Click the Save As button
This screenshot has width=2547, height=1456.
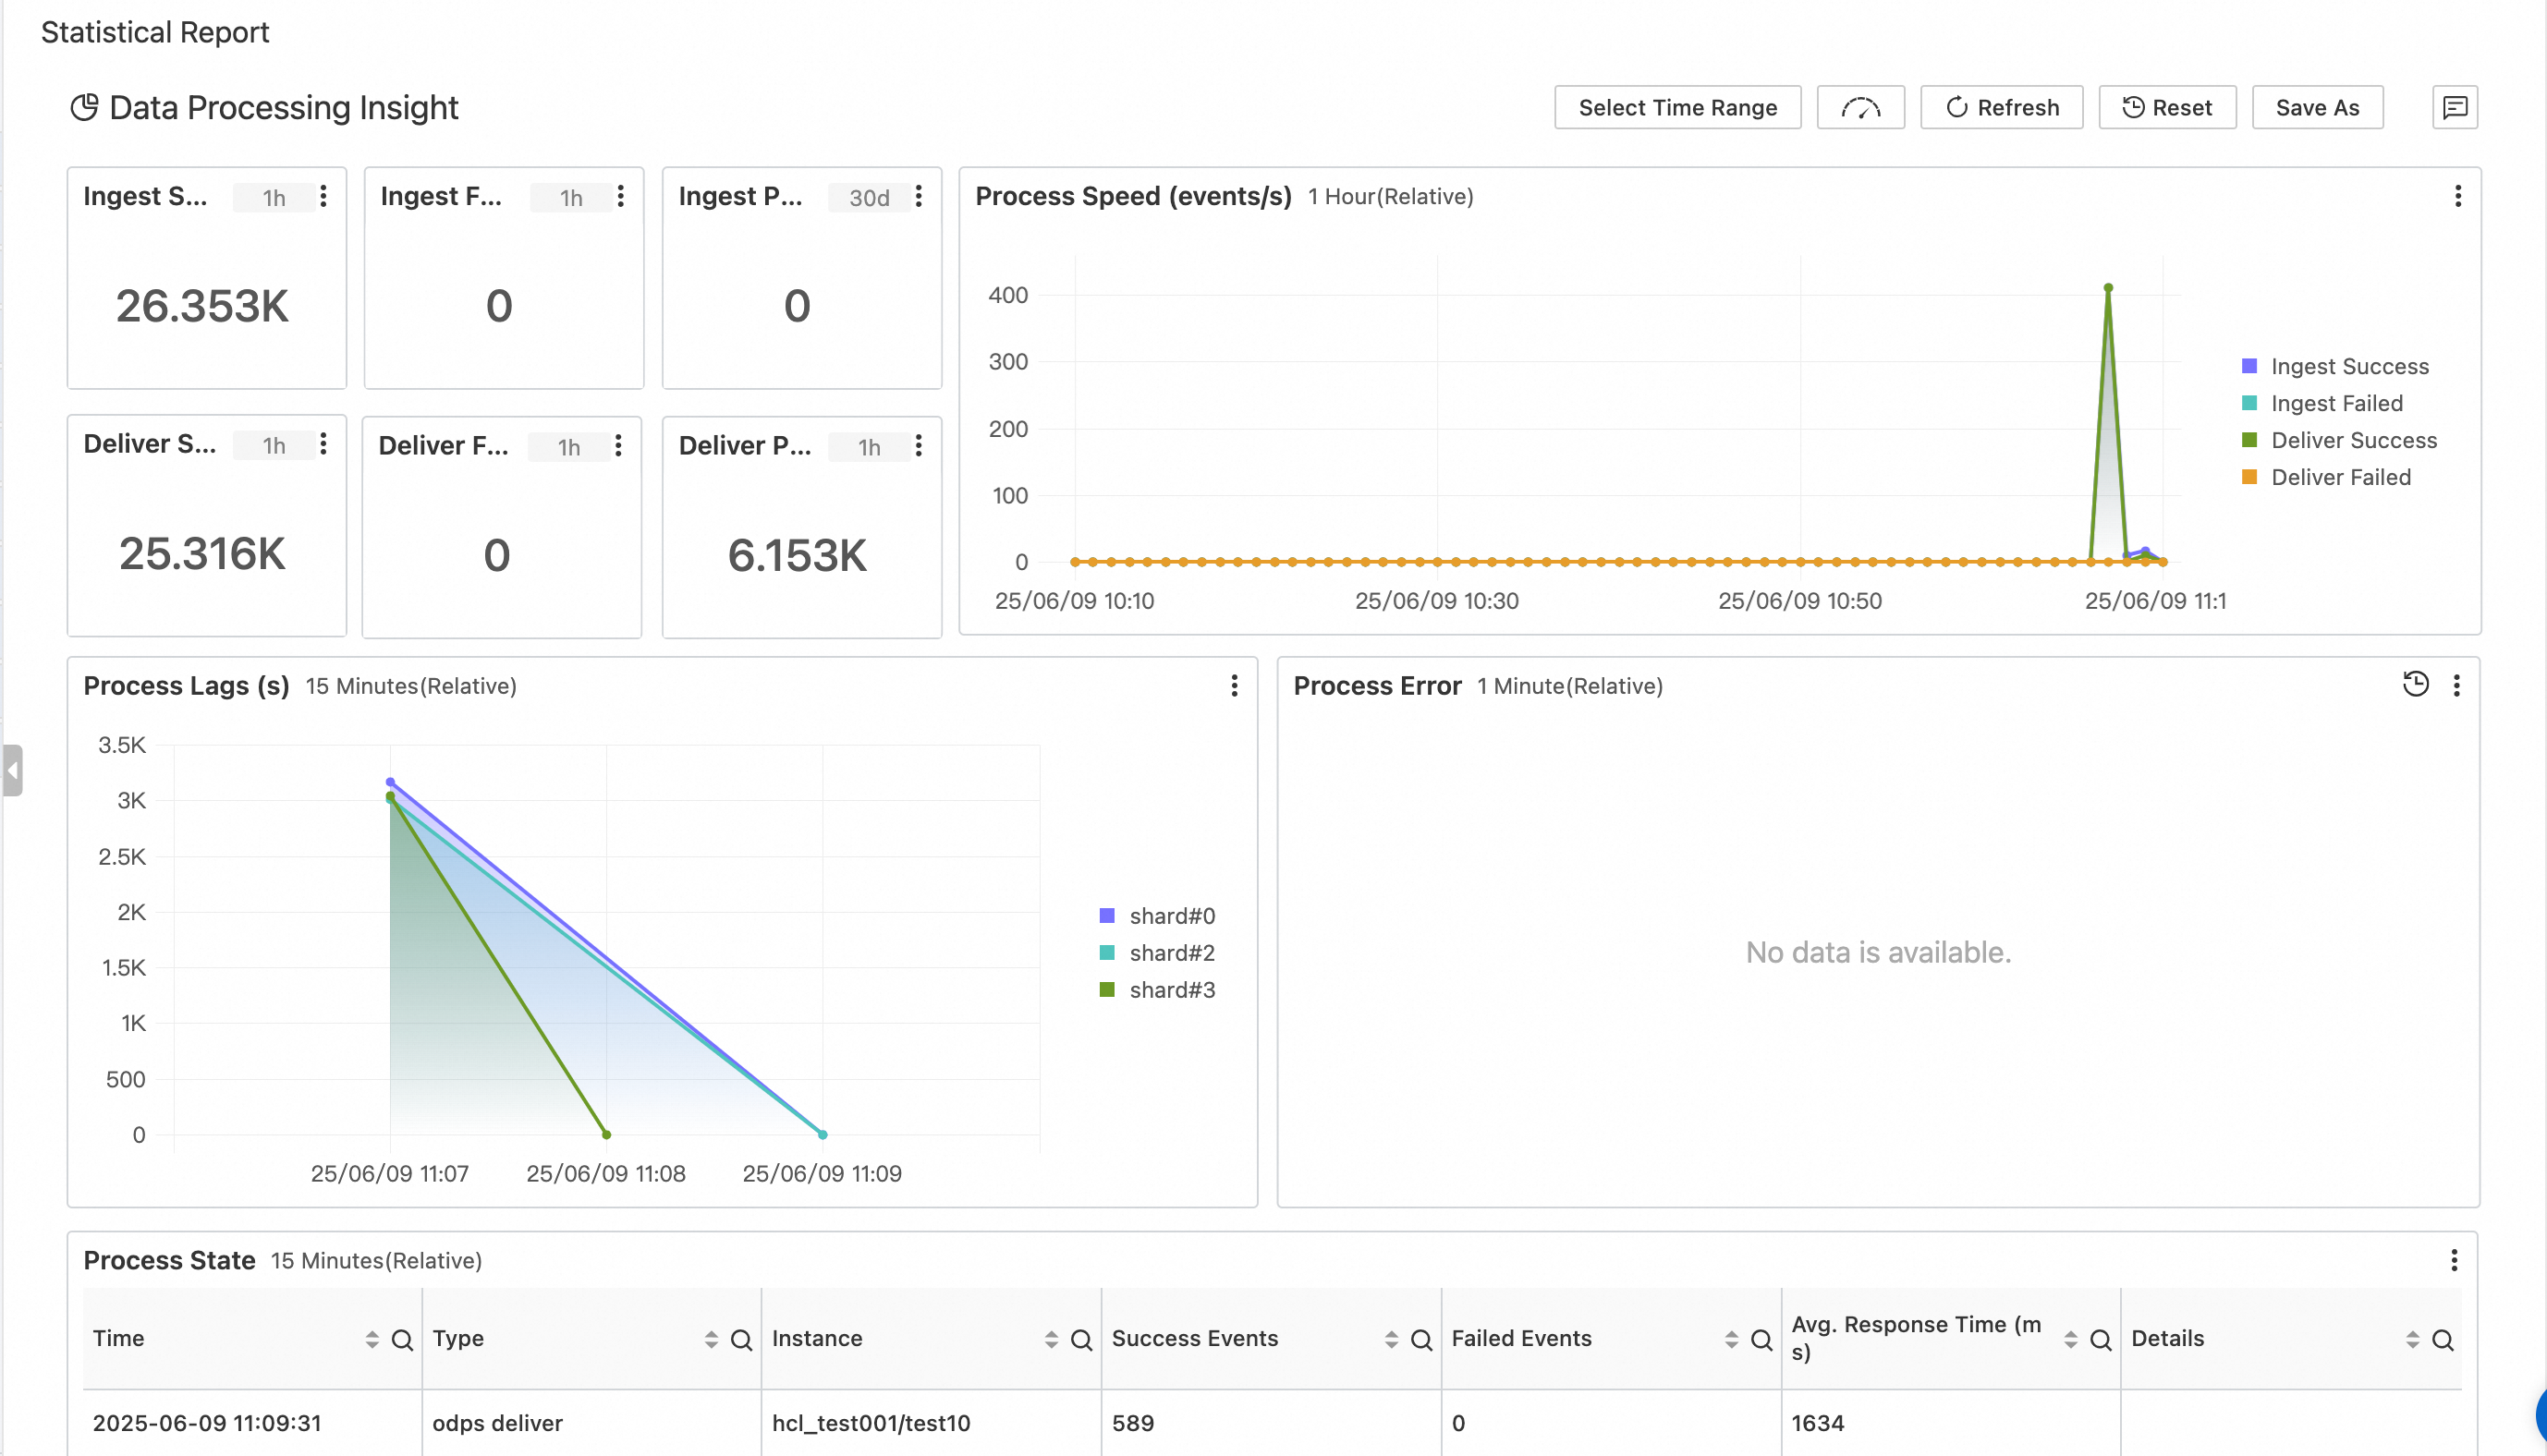(x=2316, y=108)
